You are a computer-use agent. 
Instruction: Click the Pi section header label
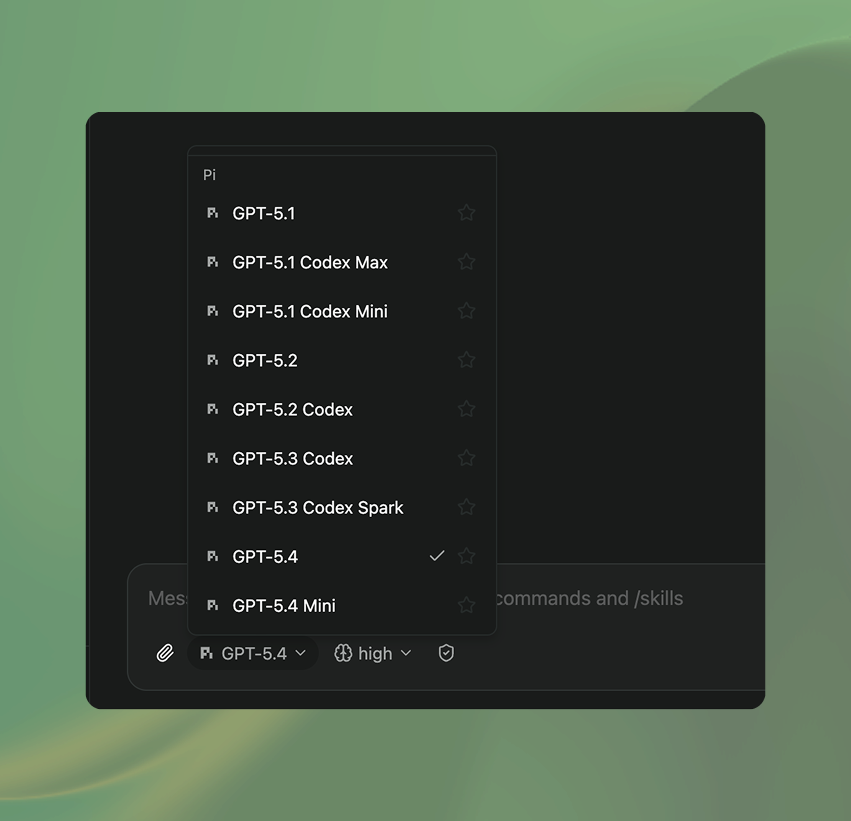point(209,175)
